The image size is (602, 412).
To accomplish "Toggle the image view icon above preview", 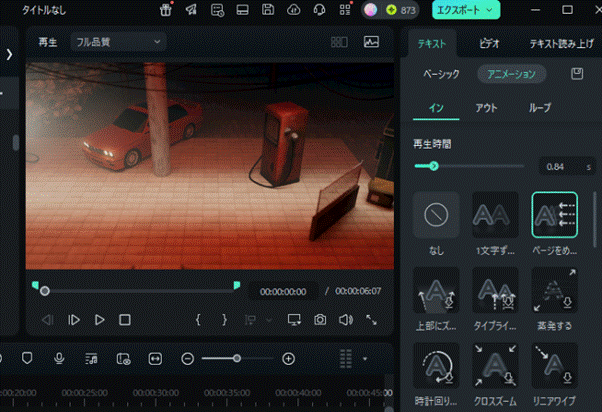I will click(x=371, y=42).
